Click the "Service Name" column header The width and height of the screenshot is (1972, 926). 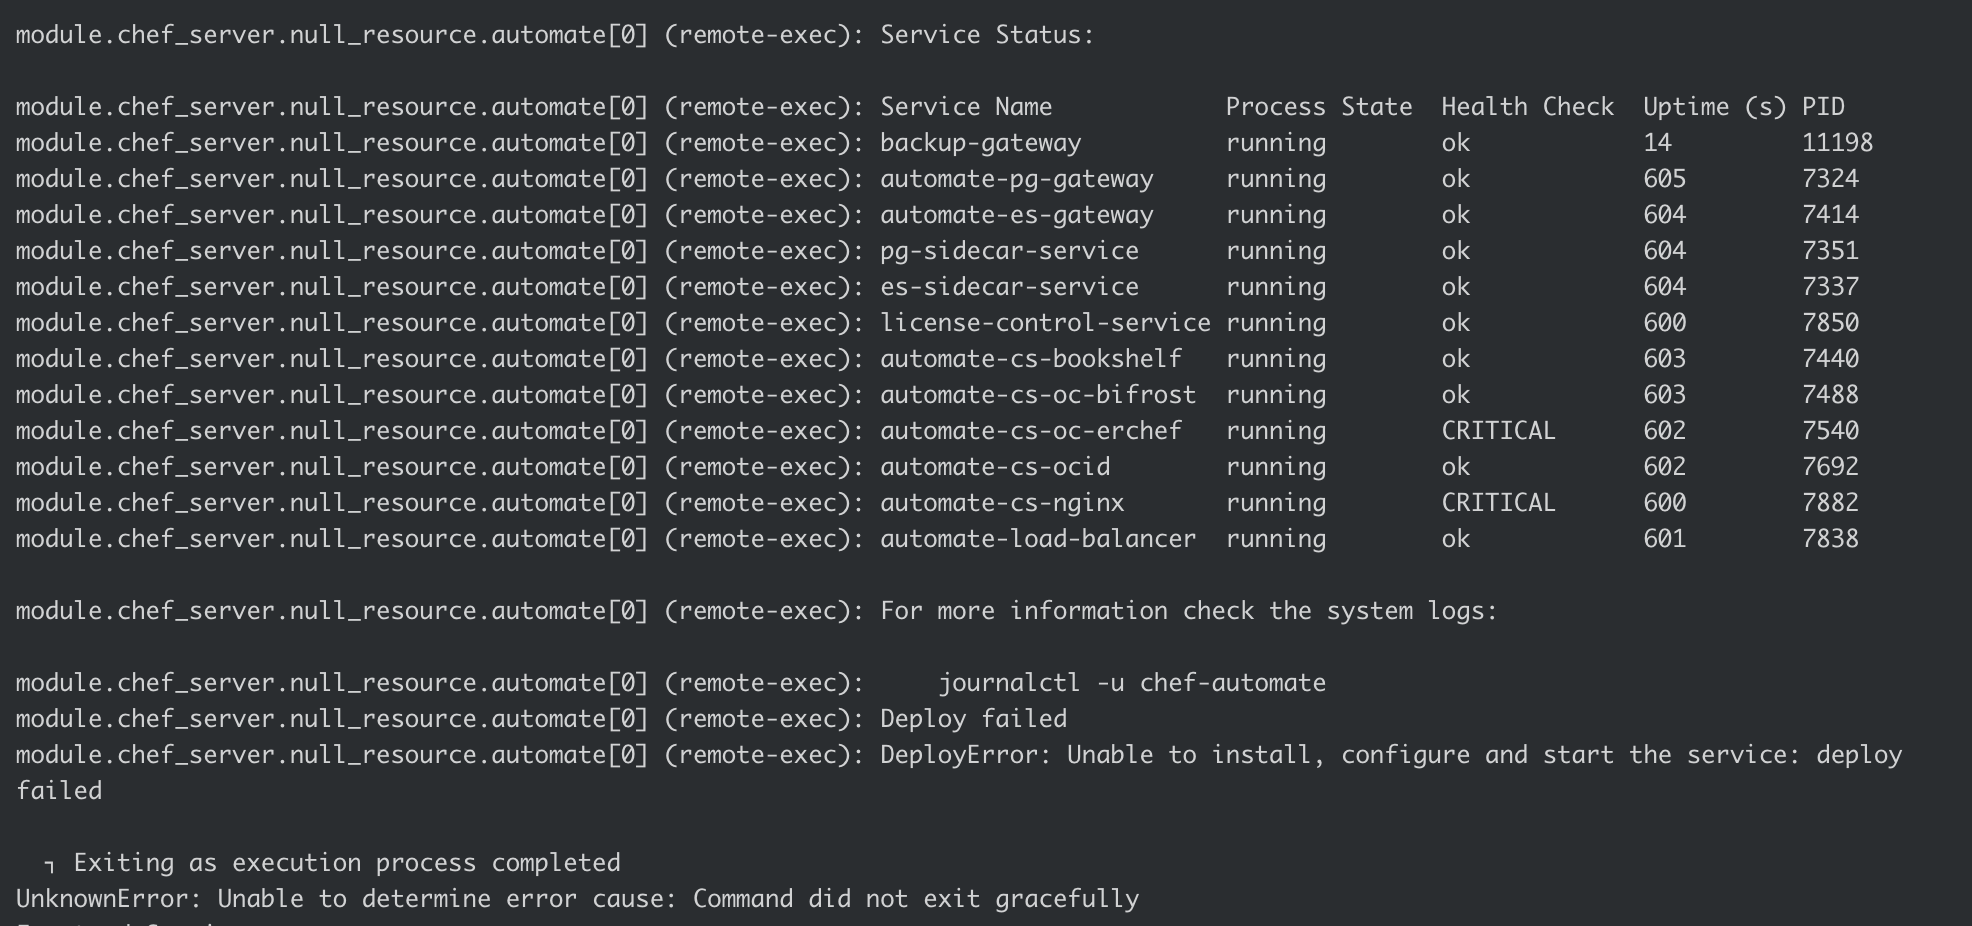(x=966, y=107)
